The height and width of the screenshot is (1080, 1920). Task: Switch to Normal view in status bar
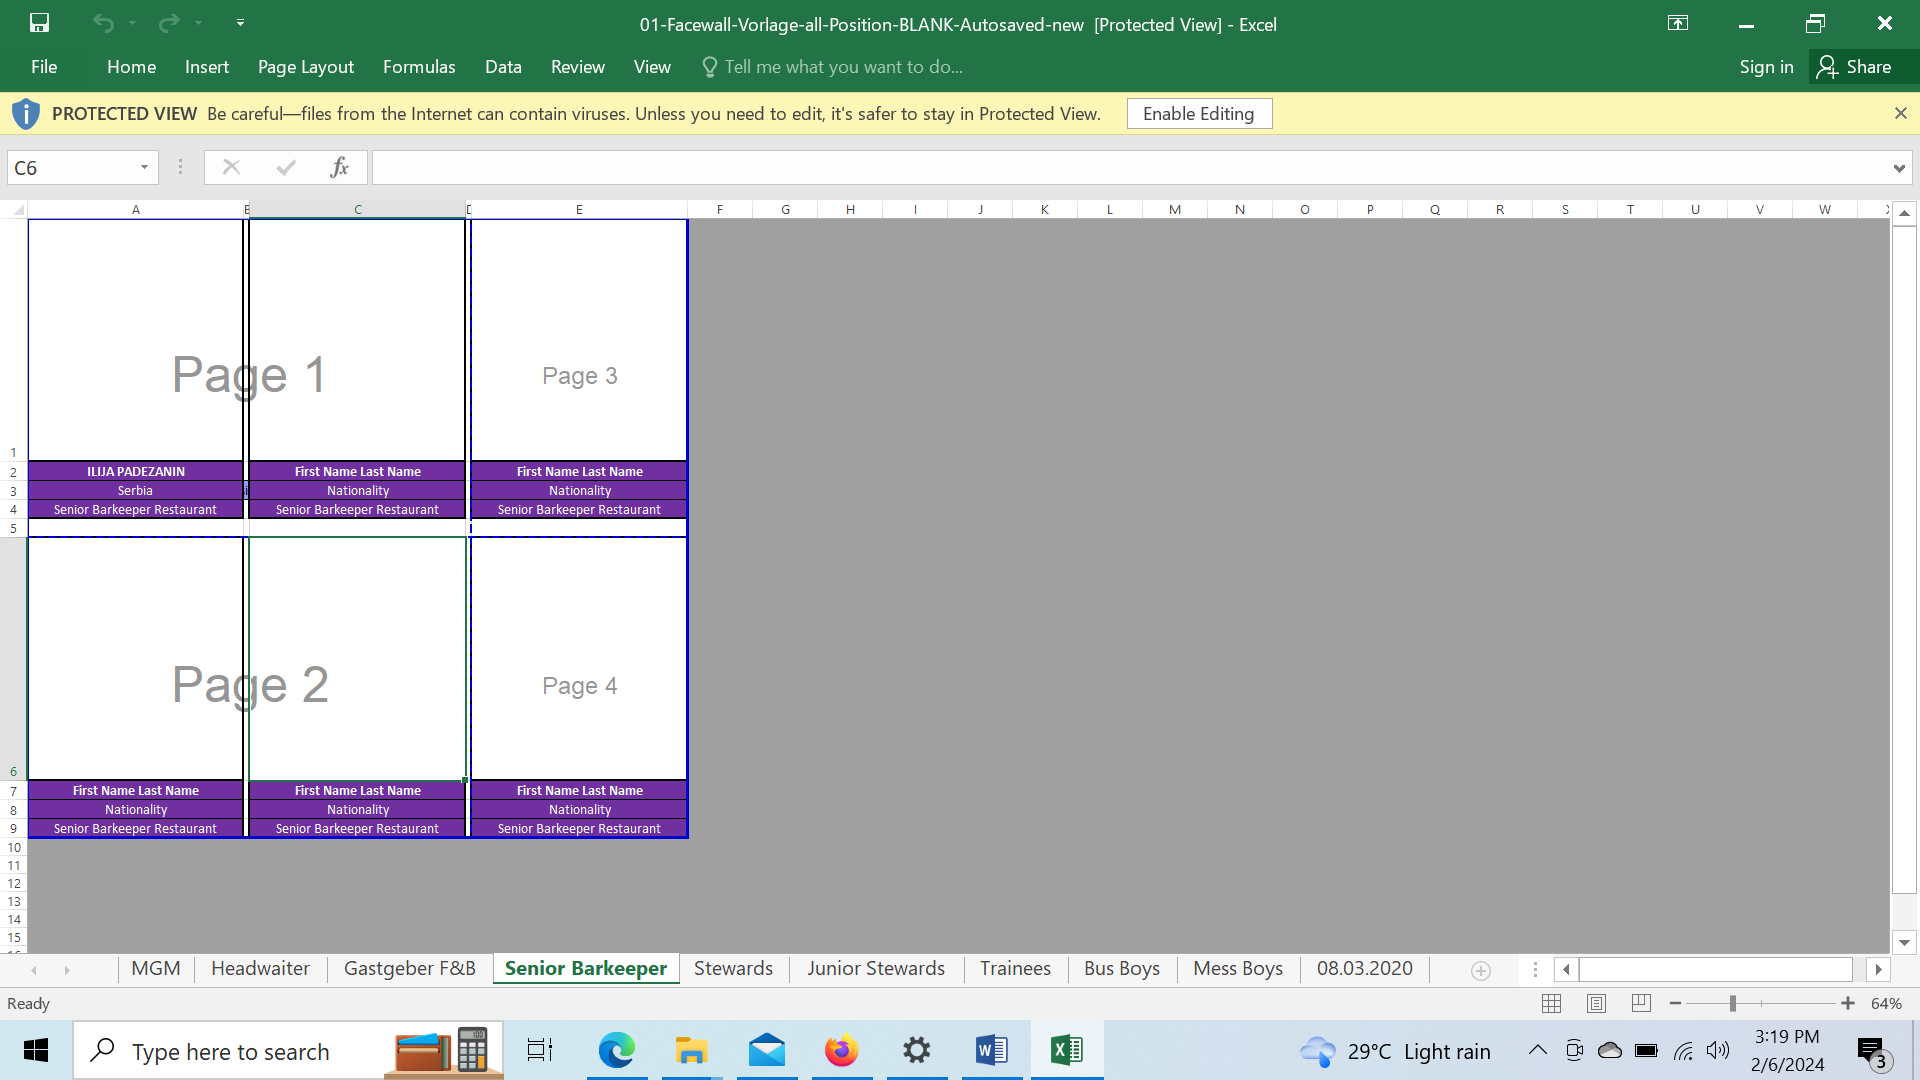1551,1003
